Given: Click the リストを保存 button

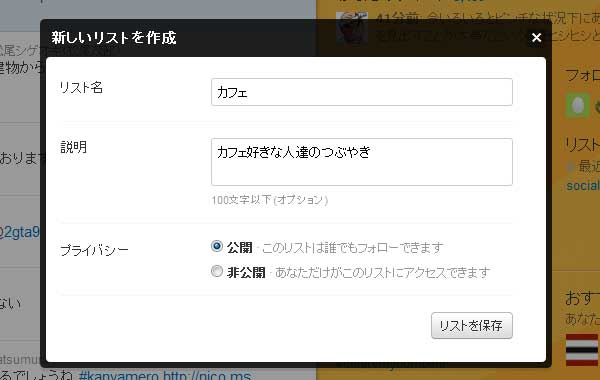Looking at the screenshot, I should (x=471, y=326).
